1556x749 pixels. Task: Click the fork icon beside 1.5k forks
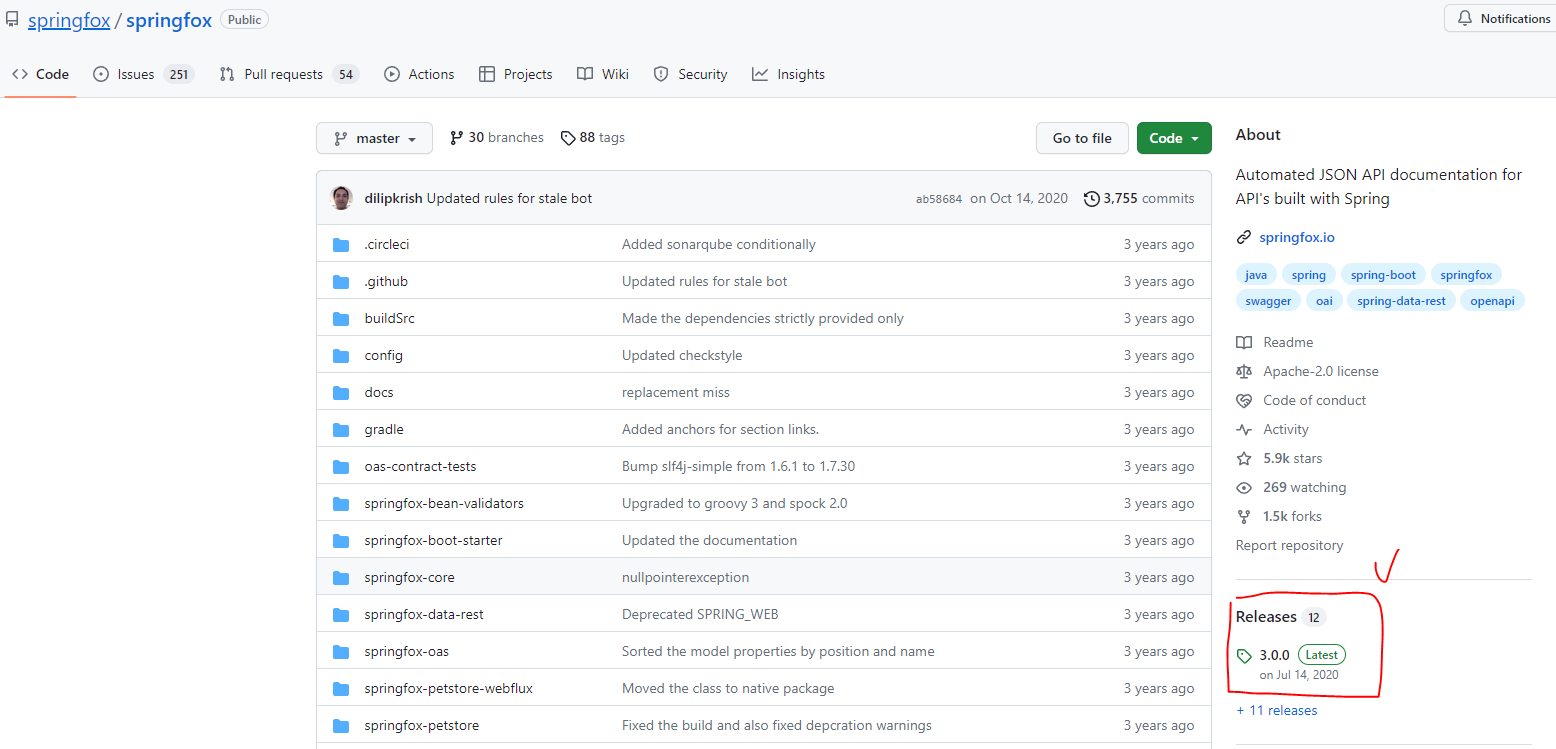coord(1244,517)
